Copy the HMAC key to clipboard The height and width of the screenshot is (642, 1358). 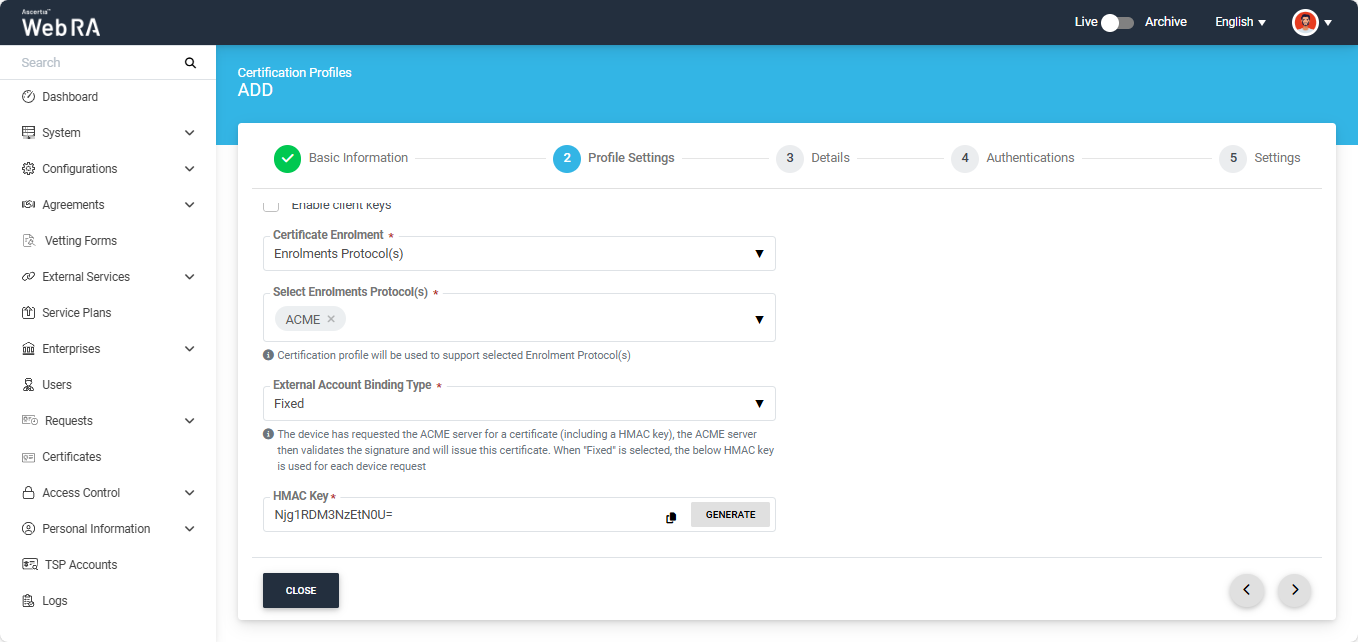(x=671, y=517)
